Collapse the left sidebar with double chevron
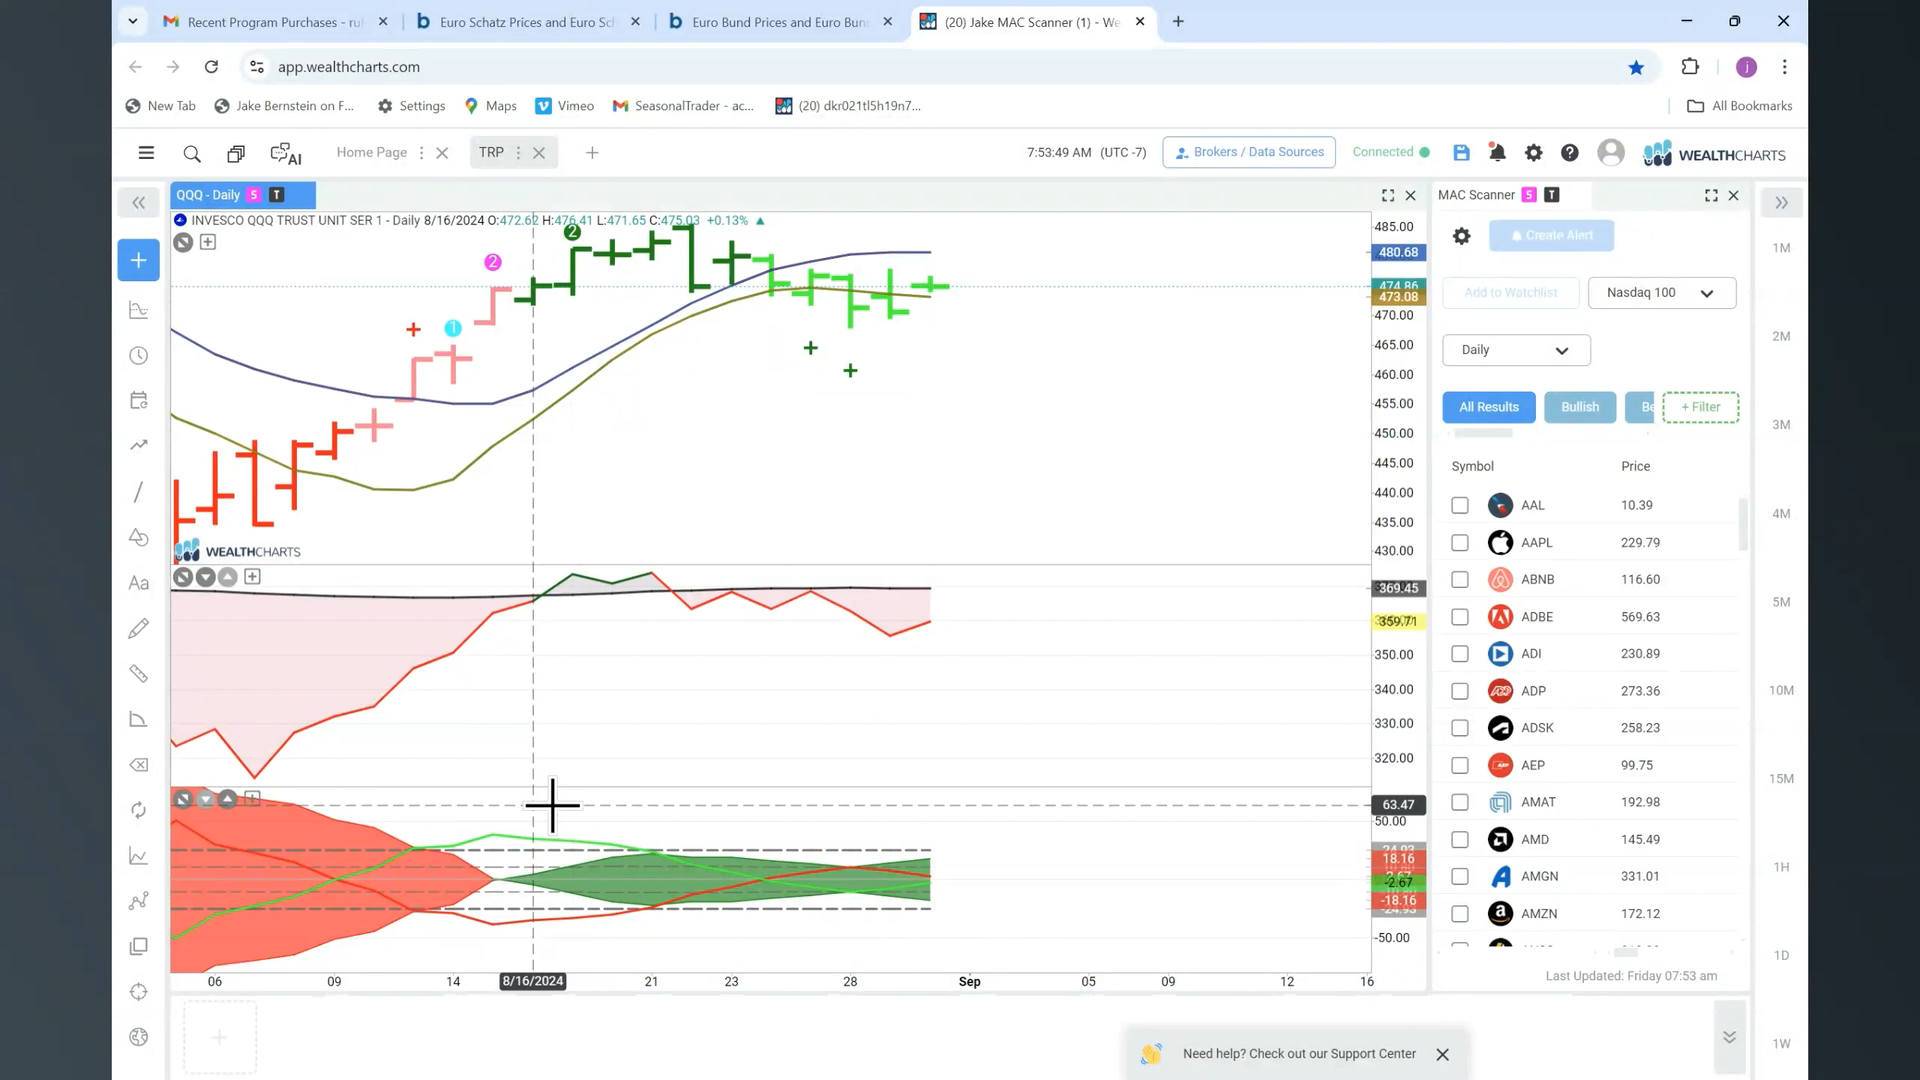Image resolution: width=1920 pixels, height=1080 pixels. pyautogui.click(x=139, y=203)
